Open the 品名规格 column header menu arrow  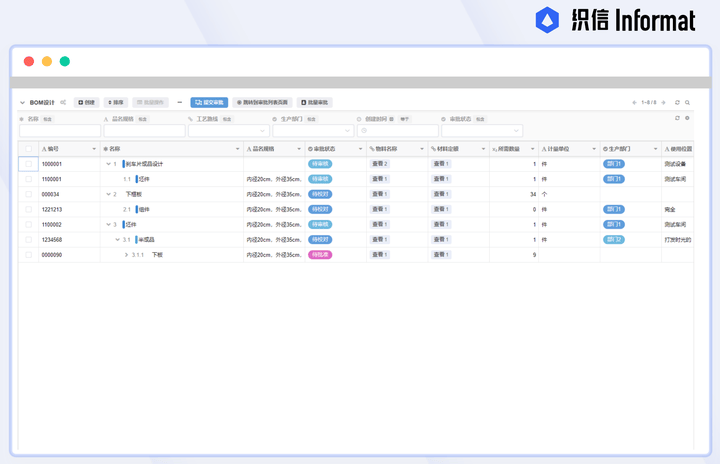pyautogui.click(x=299, y=149)
